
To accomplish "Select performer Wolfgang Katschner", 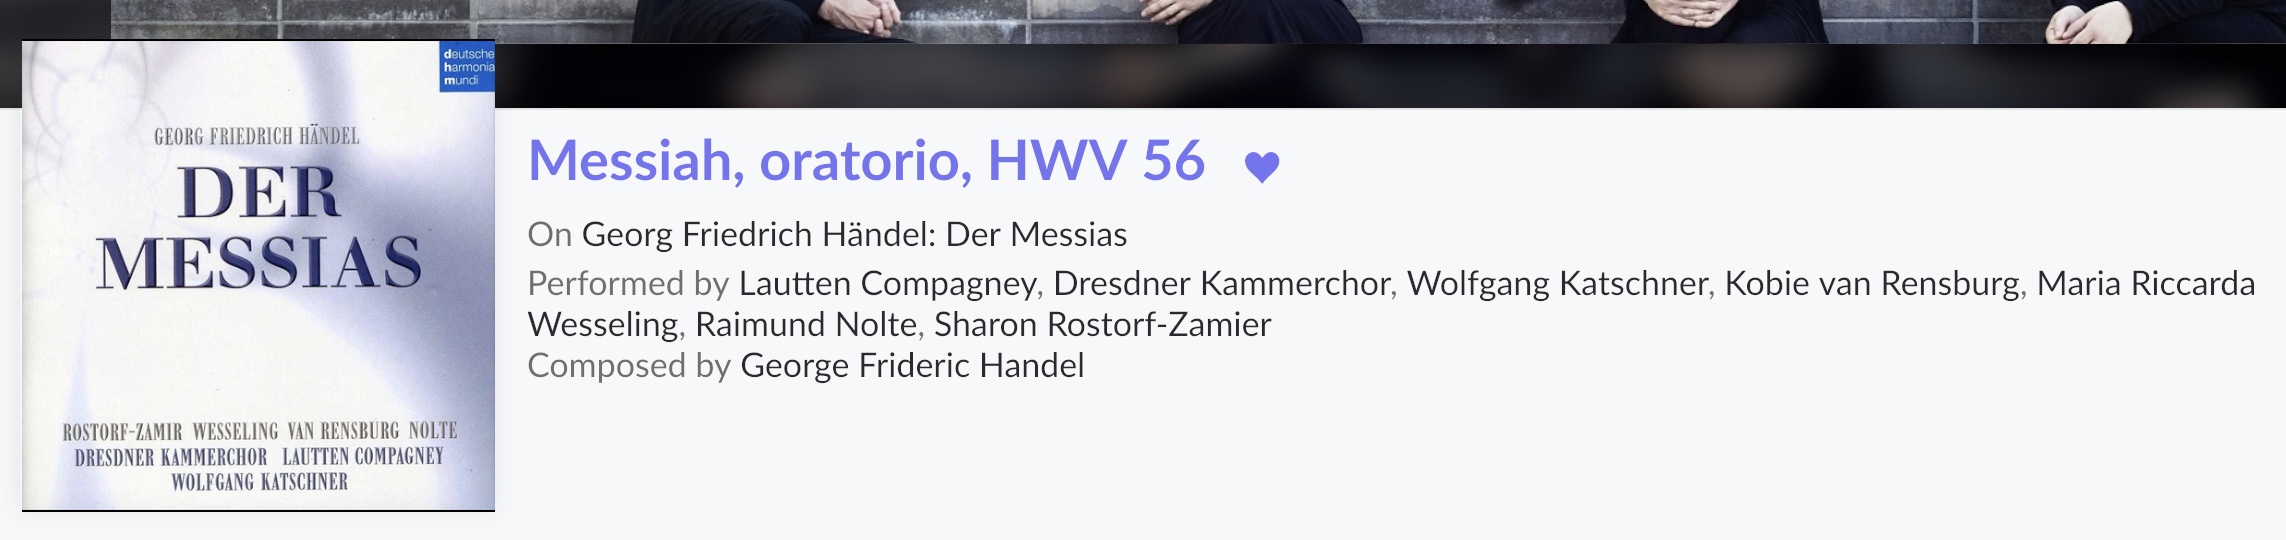I will [x=1557, y=284].
